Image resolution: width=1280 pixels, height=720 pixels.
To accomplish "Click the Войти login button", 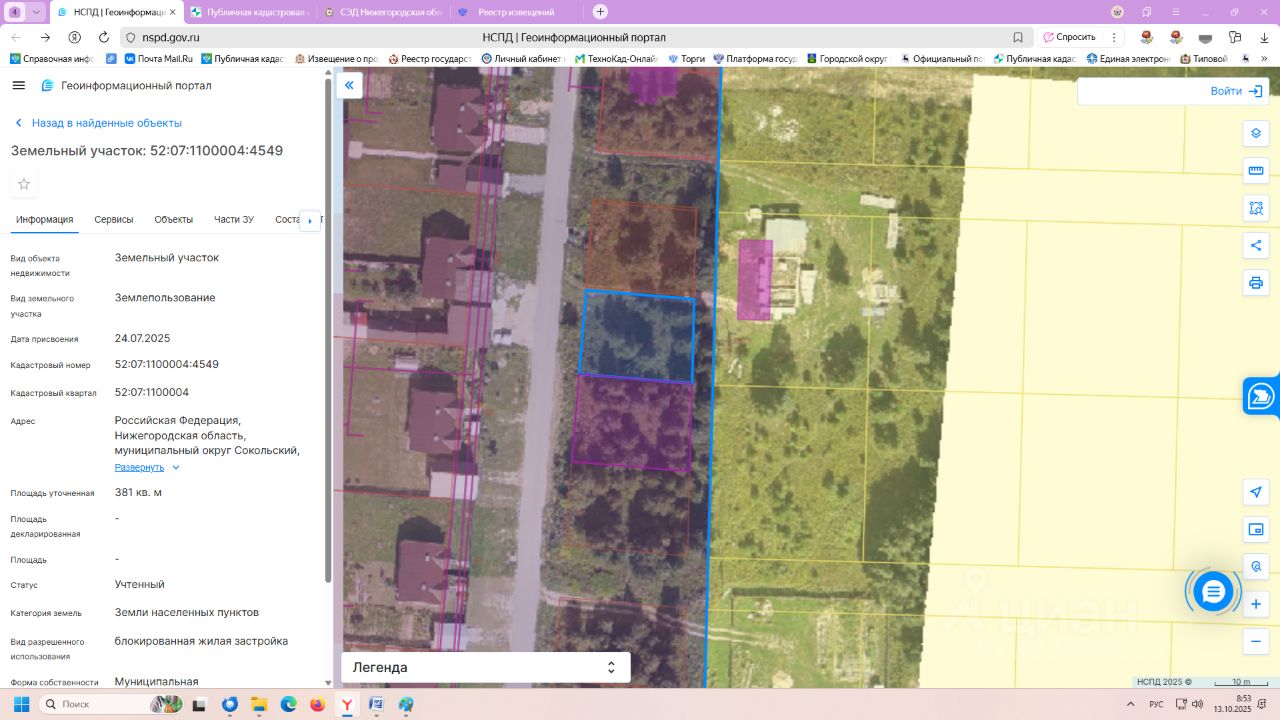I will (1238, 91).
